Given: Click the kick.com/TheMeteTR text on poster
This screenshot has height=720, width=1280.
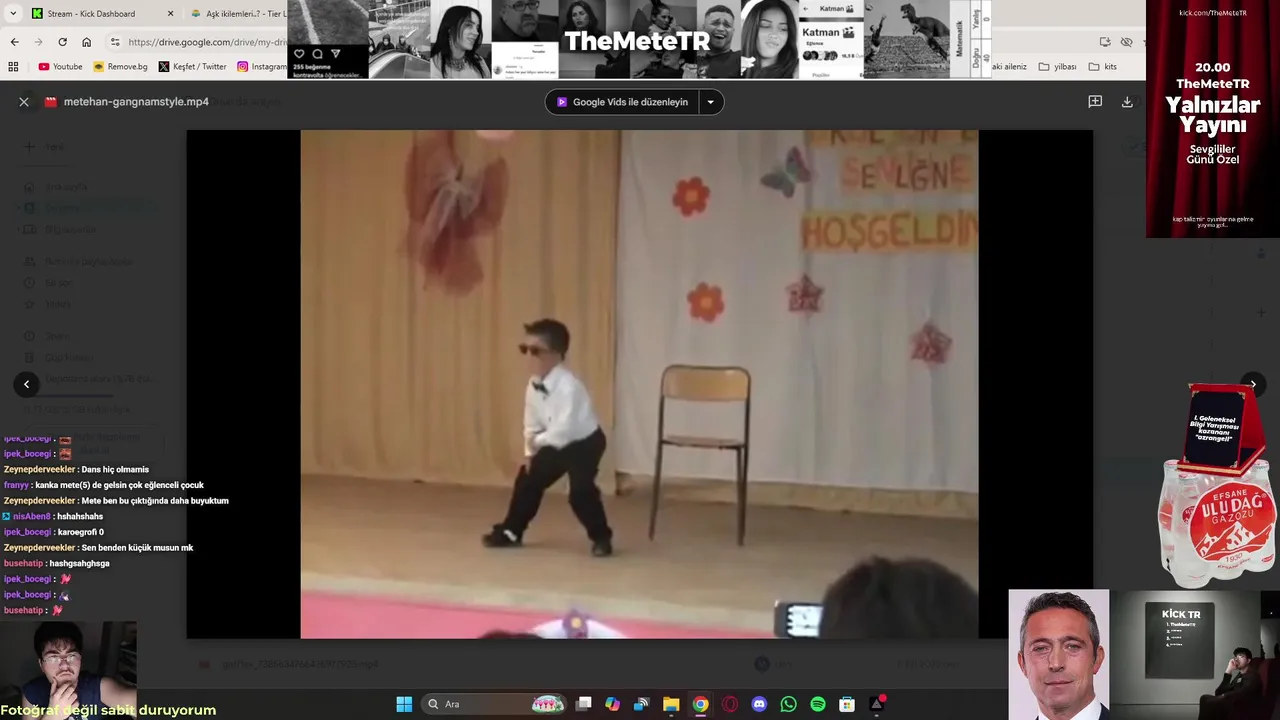Looking at the screenshot, I should (1213, 13).
